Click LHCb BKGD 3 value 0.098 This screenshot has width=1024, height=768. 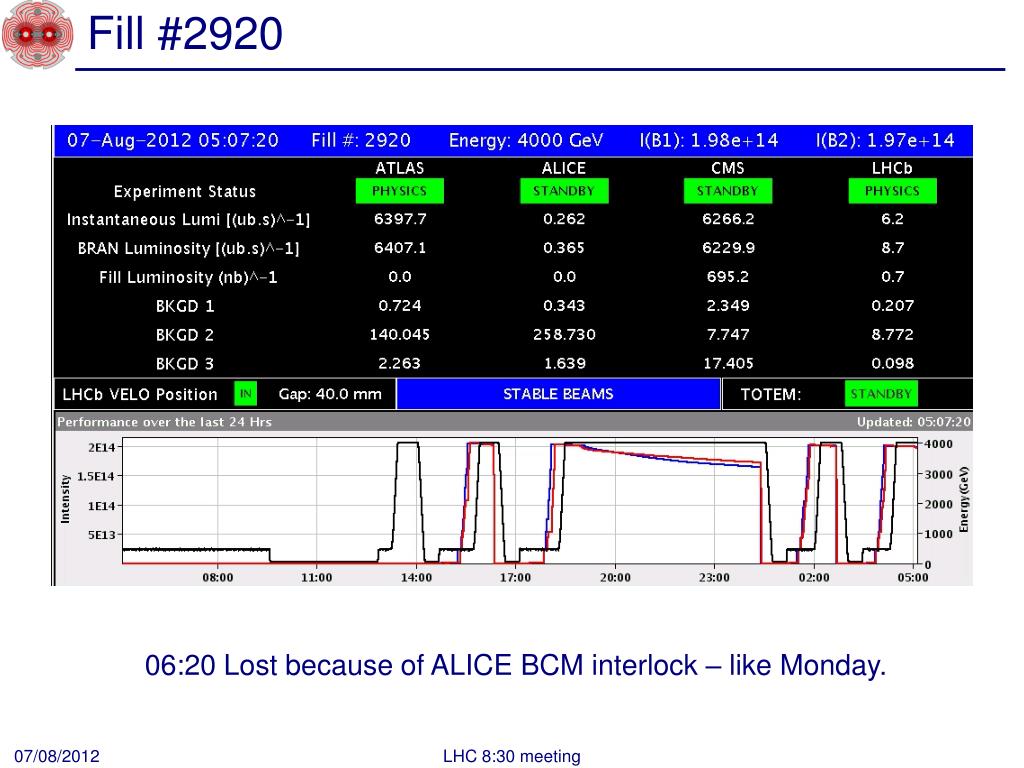tap(892, 362)
